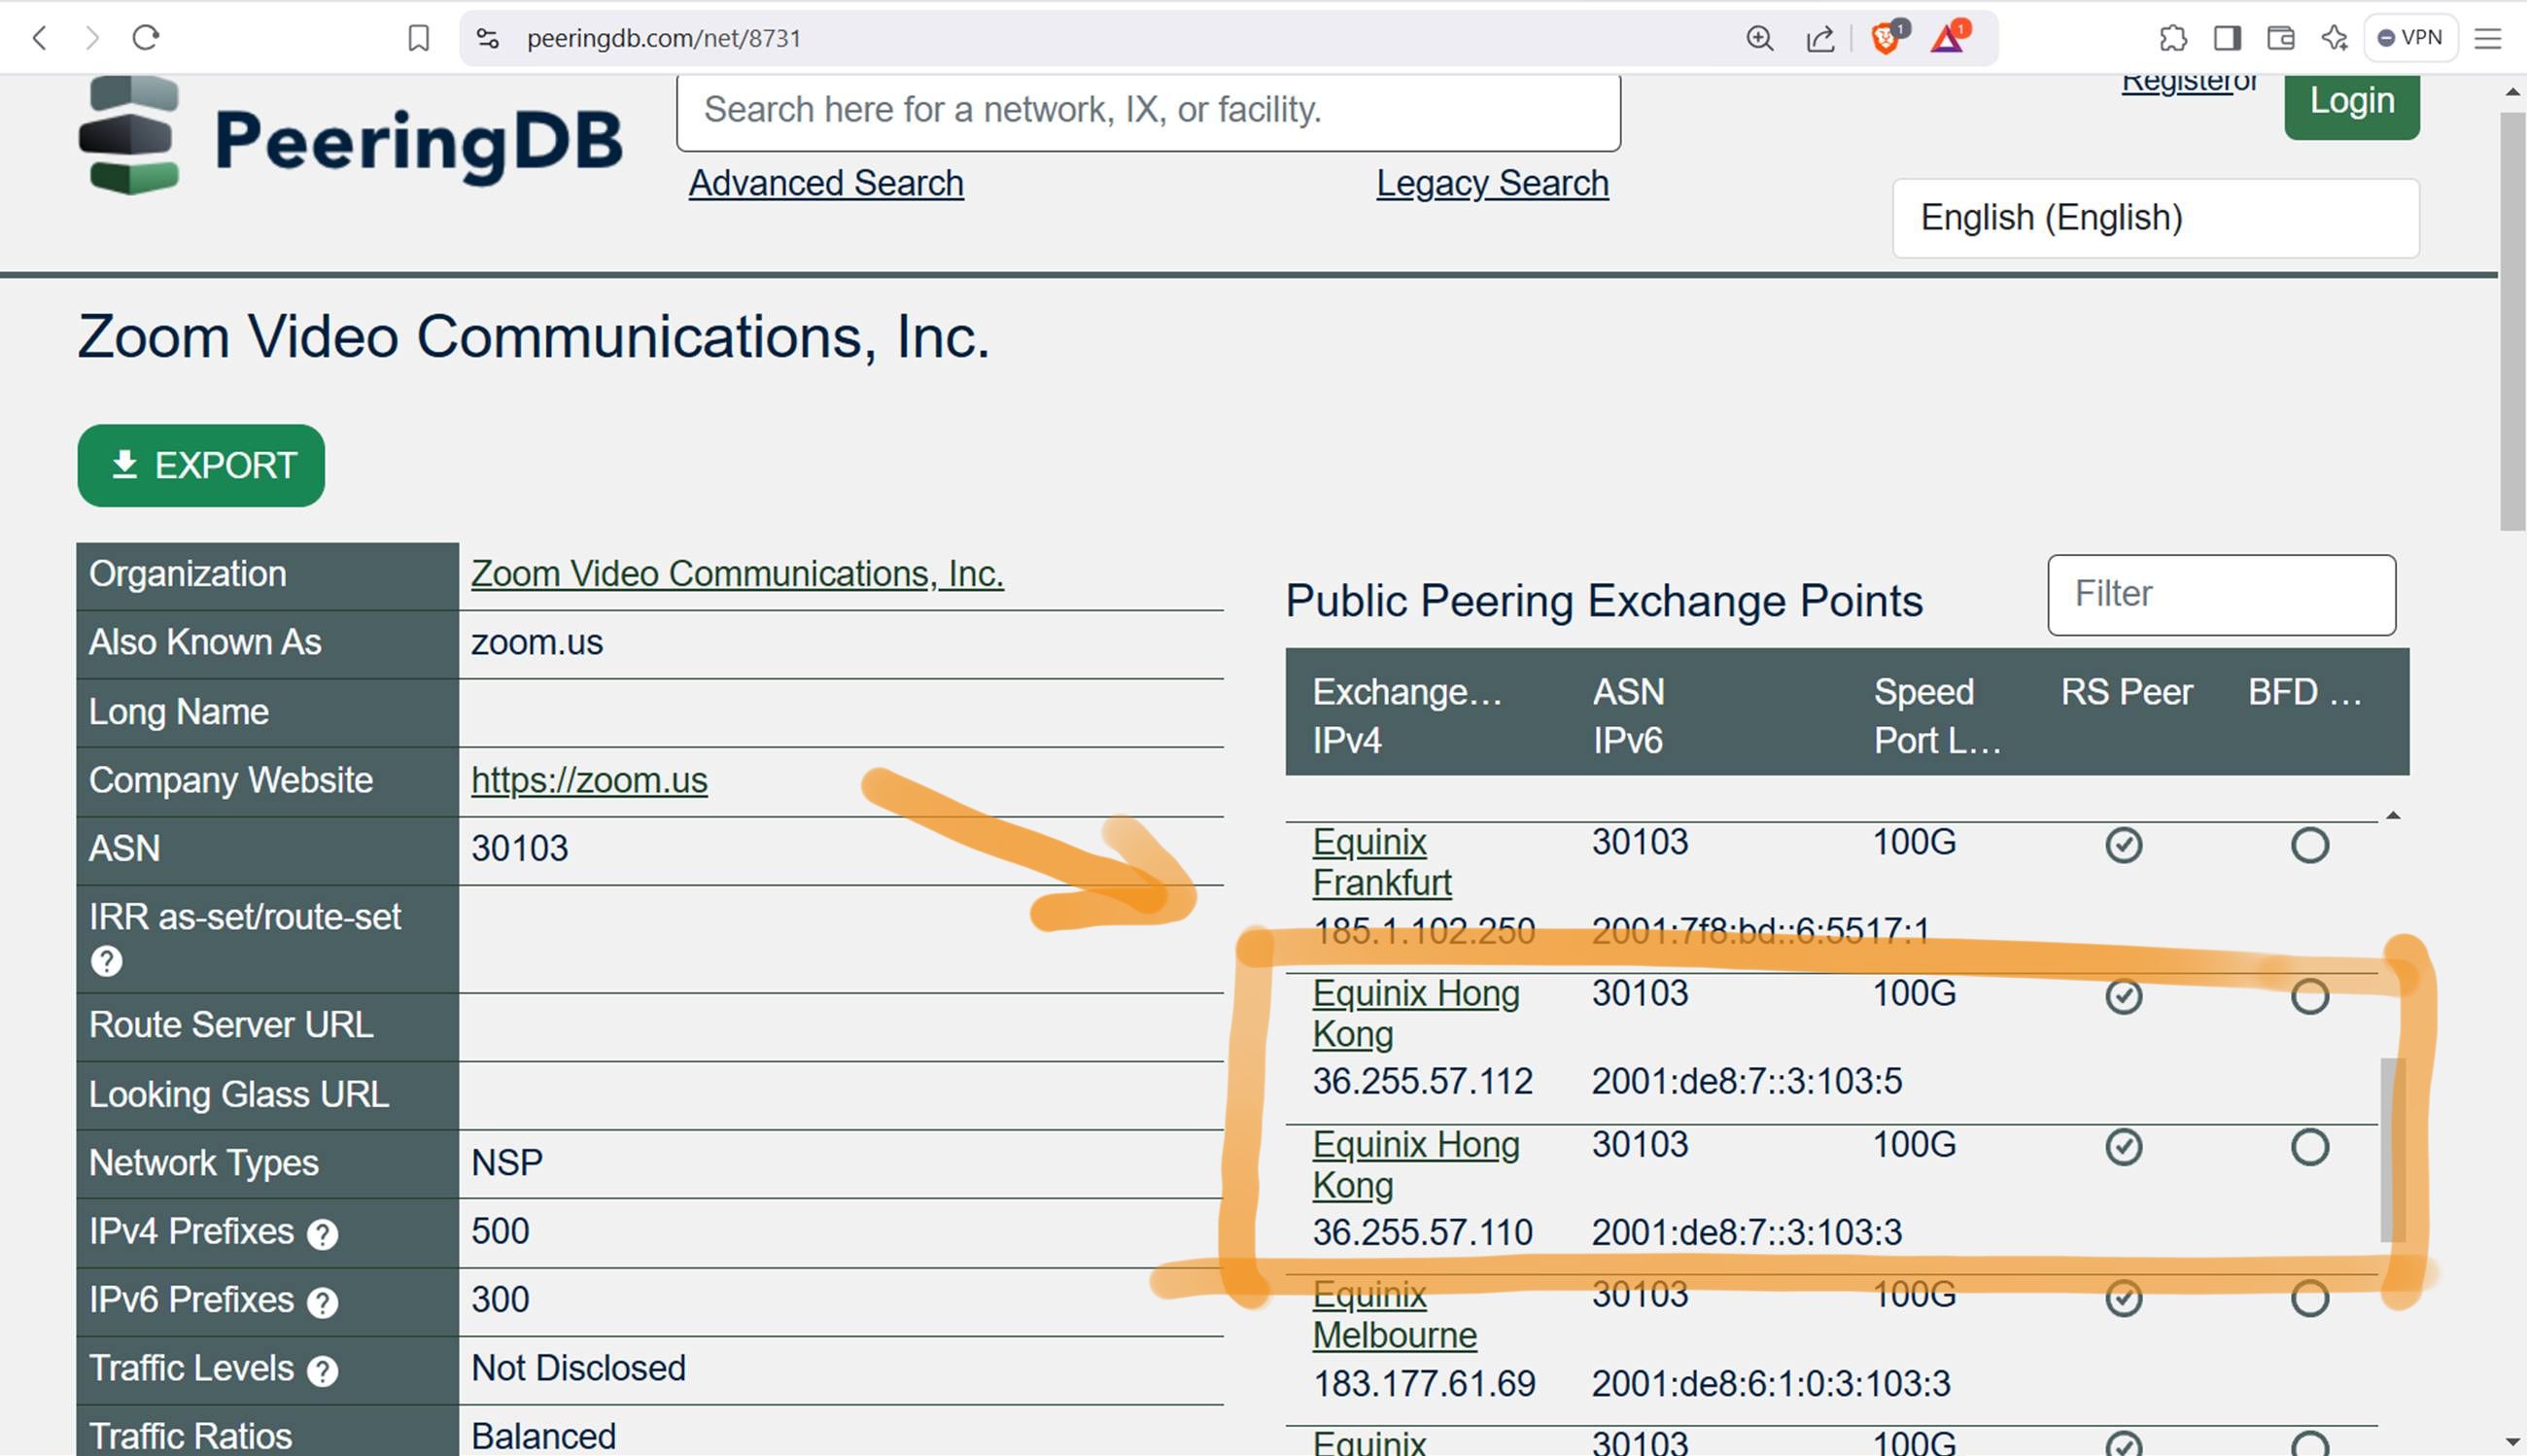The image size is (2527, 1456).
Task: Click BFD circle for Equinix Frankfurt row
Action: [x=2309, y=845]
